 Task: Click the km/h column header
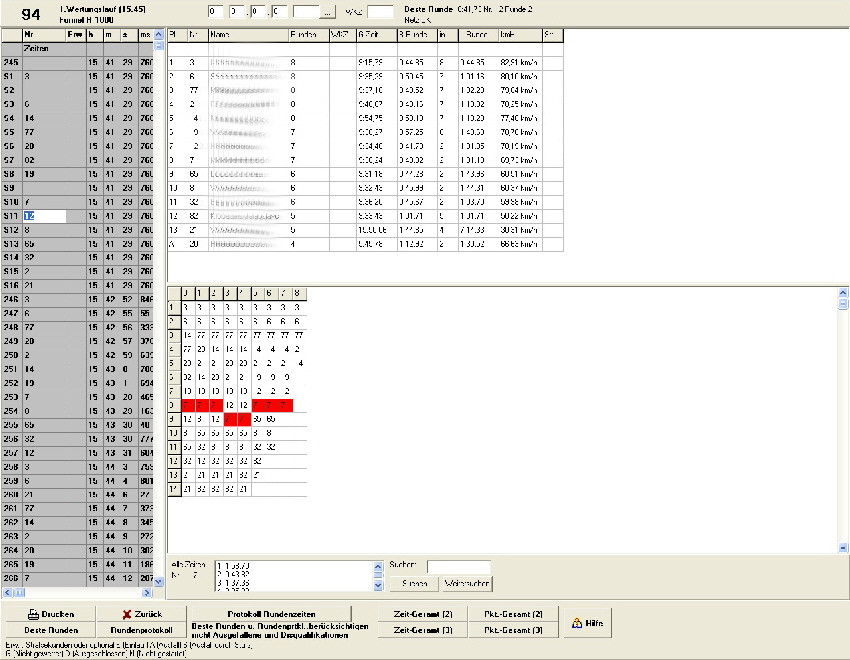519,35
